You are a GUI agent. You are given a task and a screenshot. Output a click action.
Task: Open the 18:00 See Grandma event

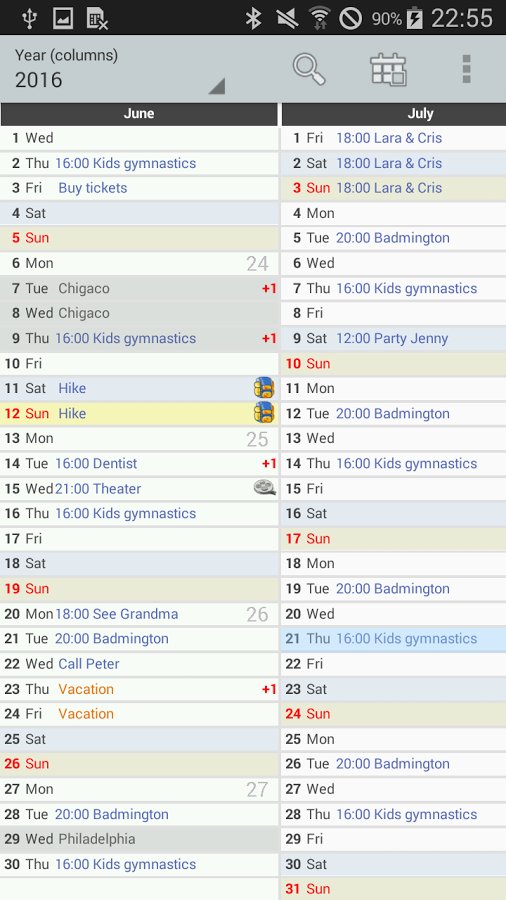[x=116, y=614]
